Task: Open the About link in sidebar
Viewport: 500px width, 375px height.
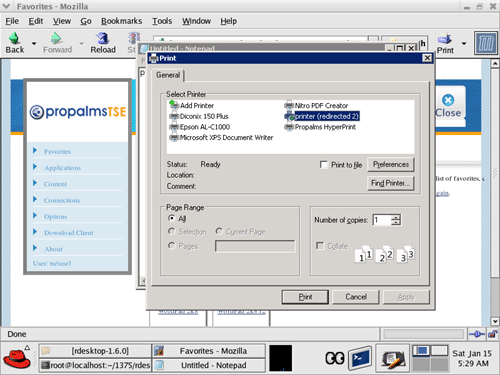Action: 53,249
